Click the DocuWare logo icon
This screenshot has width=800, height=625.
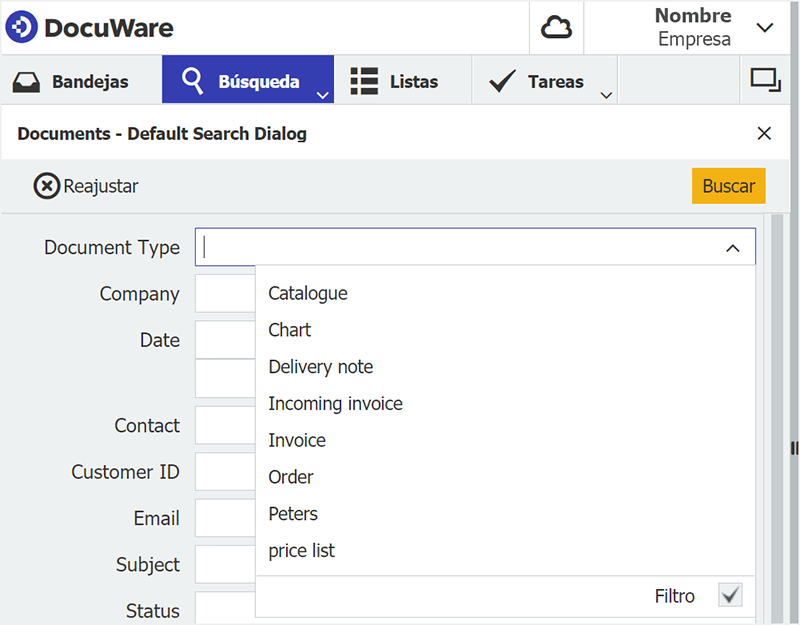click(22, 27)
